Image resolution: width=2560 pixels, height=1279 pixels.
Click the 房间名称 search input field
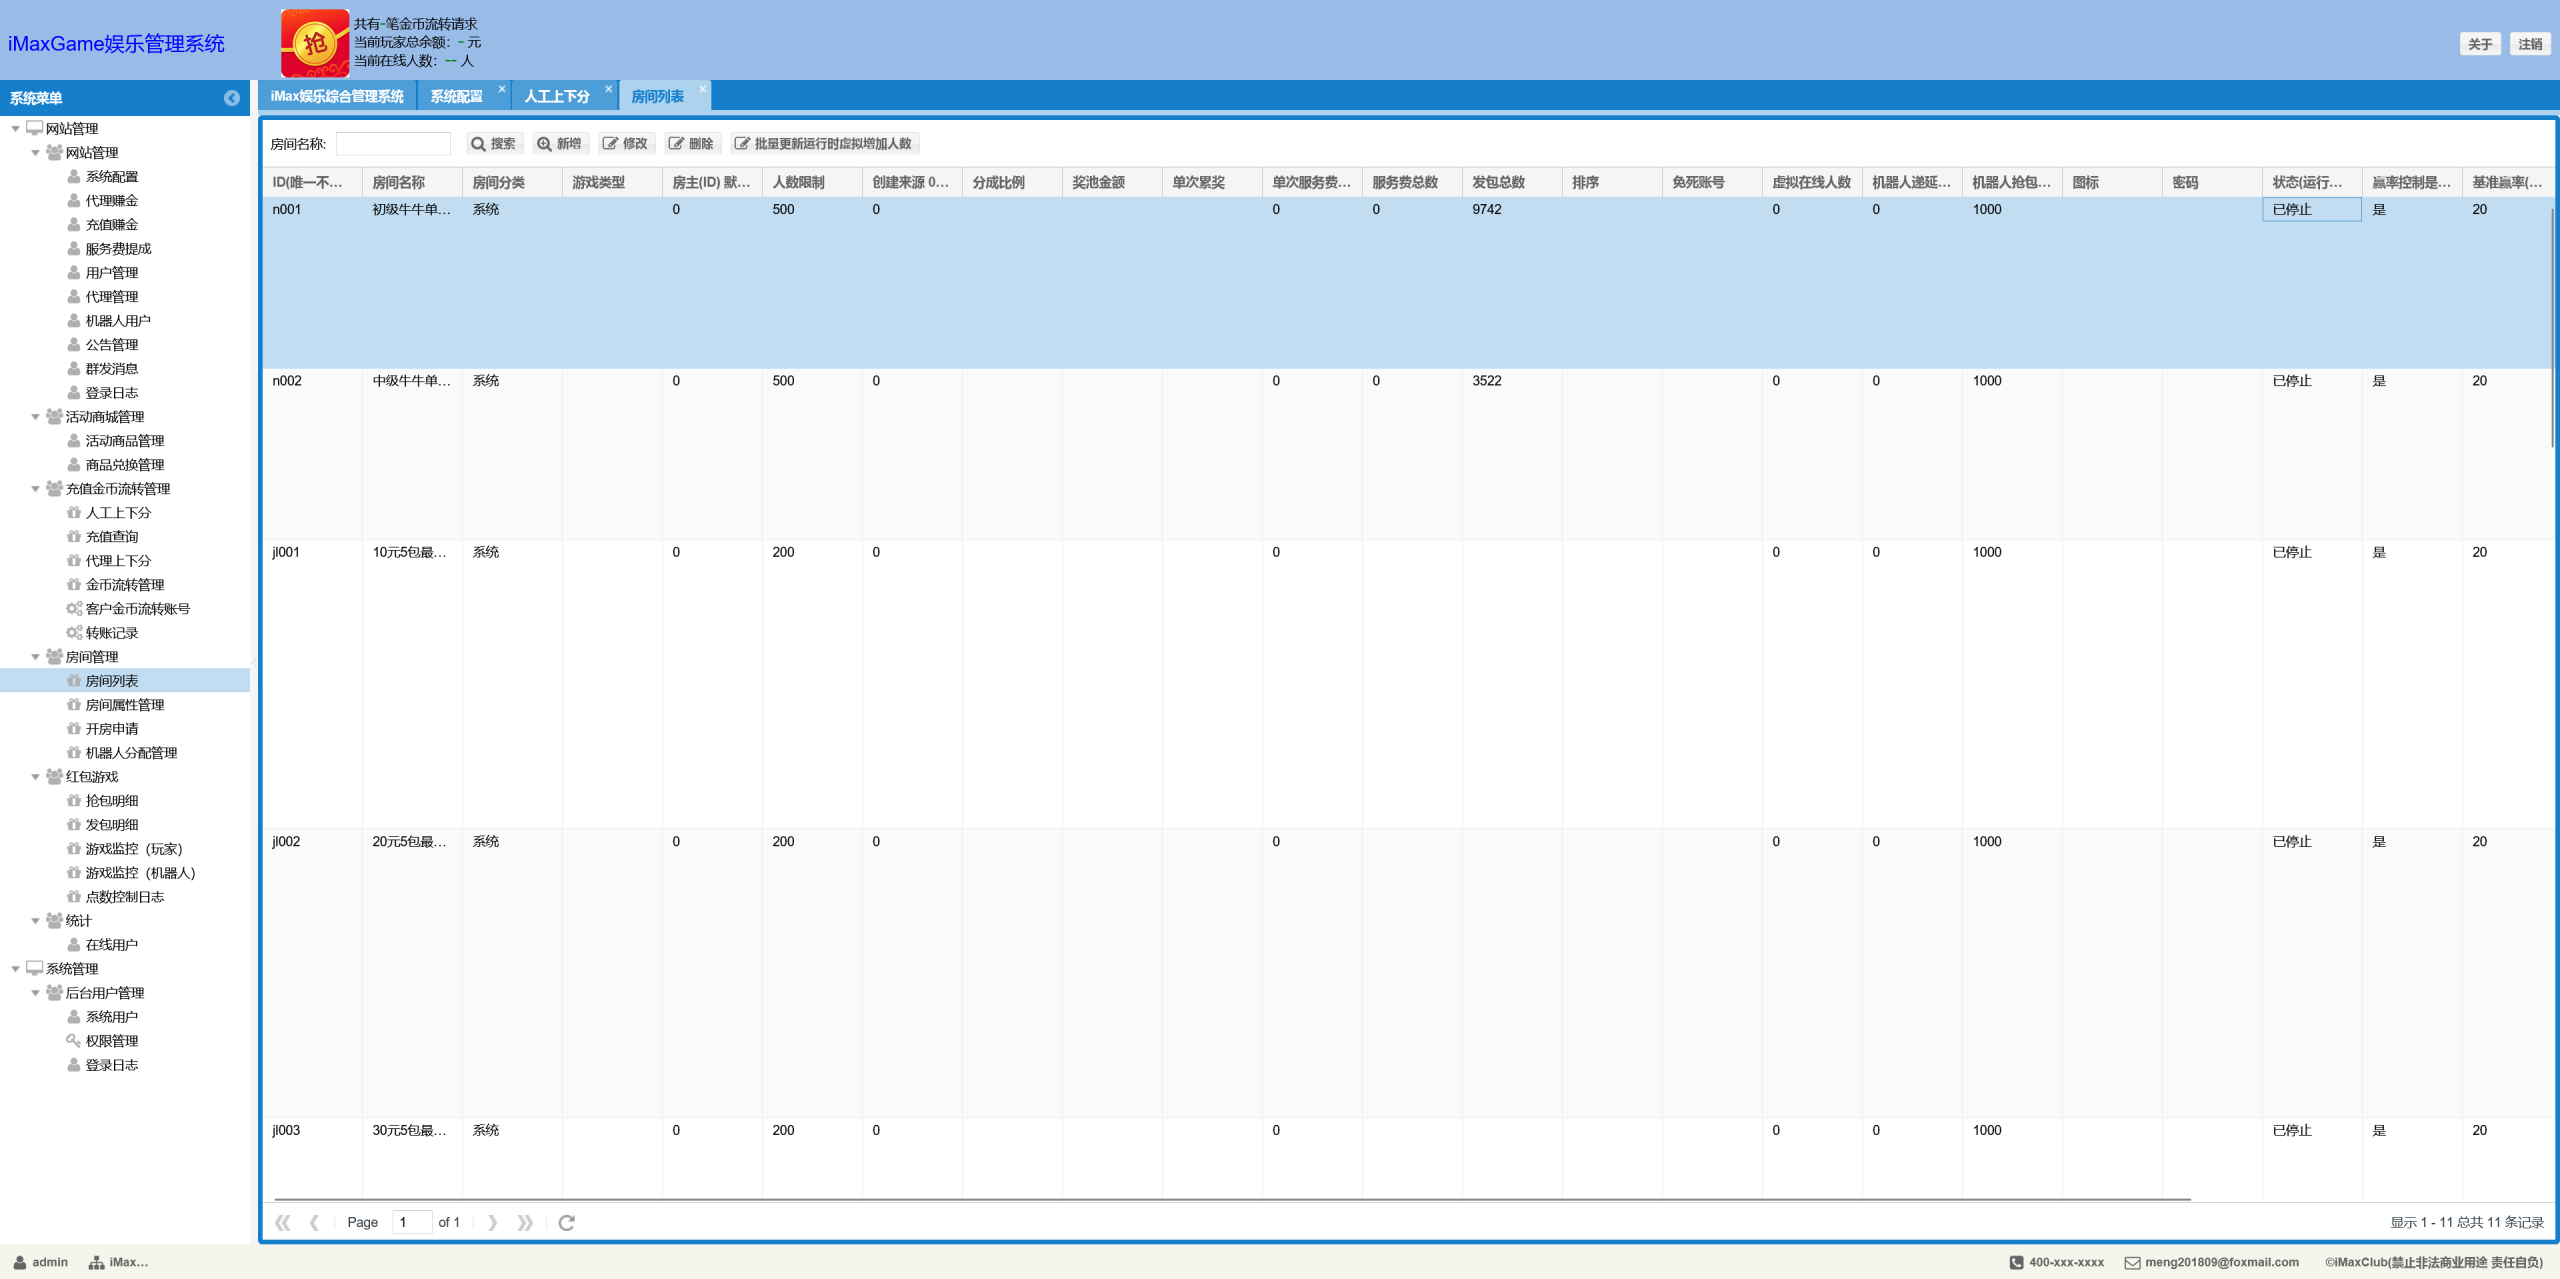(393, 144)
